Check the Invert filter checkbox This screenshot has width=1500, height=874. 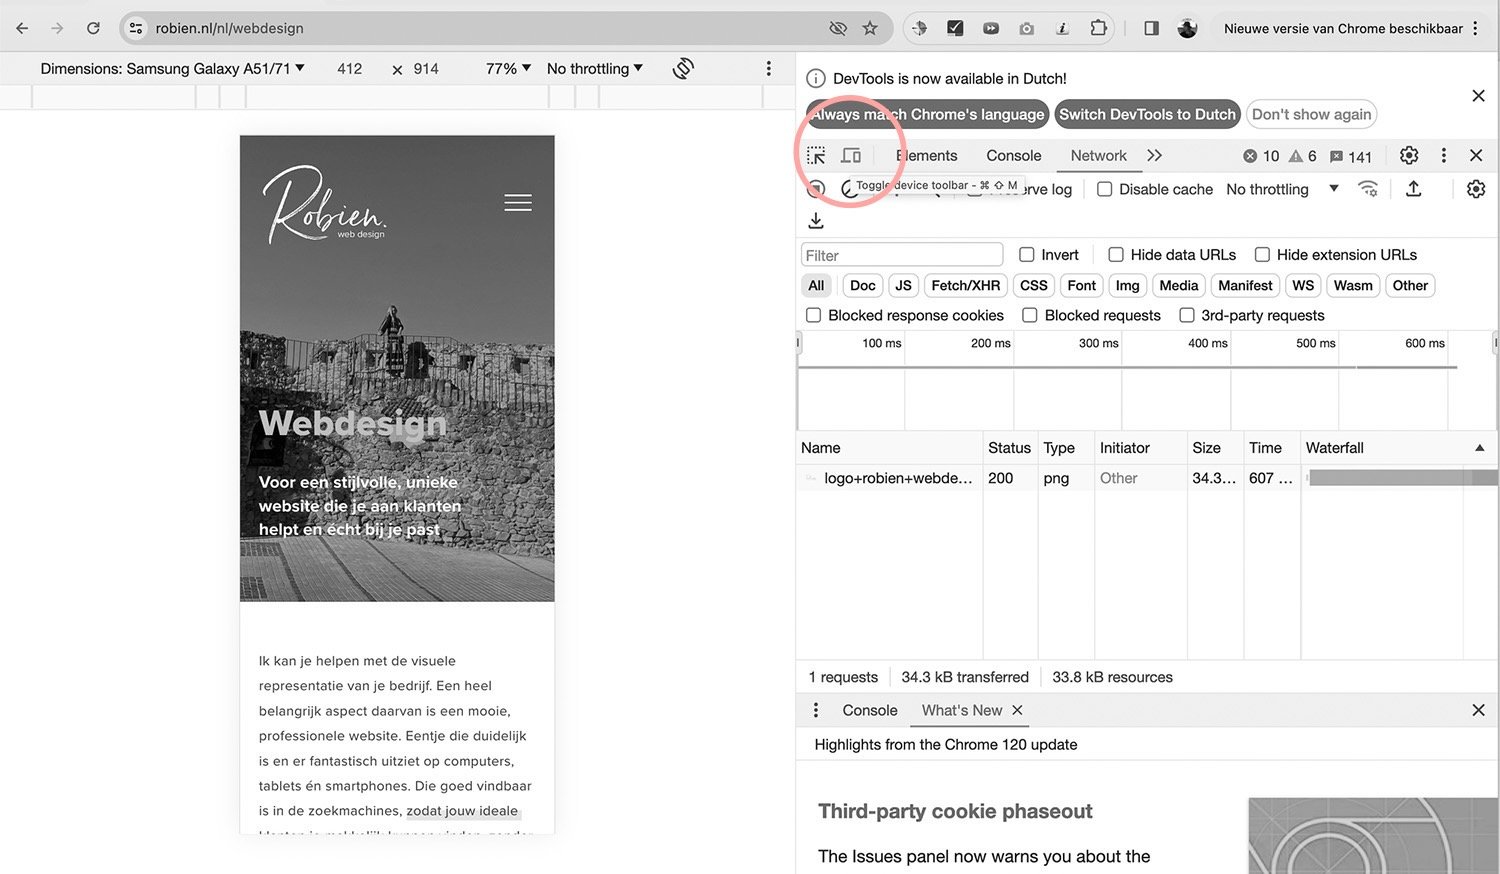coord(1027,255)
